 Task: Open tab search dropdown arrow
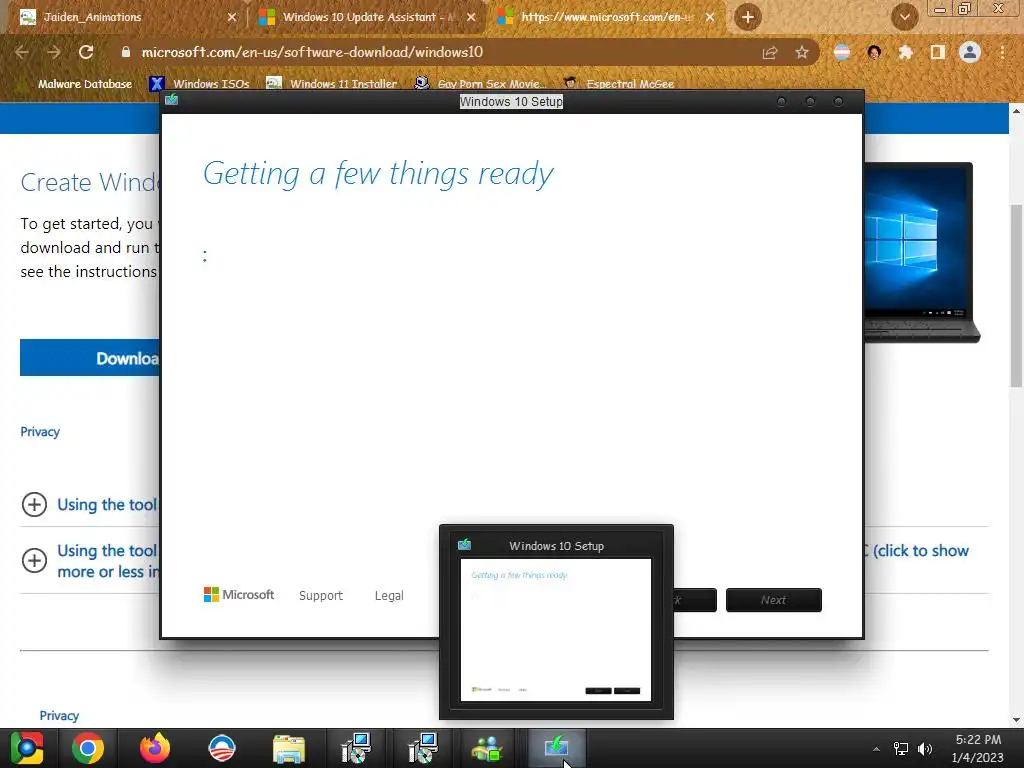[x=904, y=17]
